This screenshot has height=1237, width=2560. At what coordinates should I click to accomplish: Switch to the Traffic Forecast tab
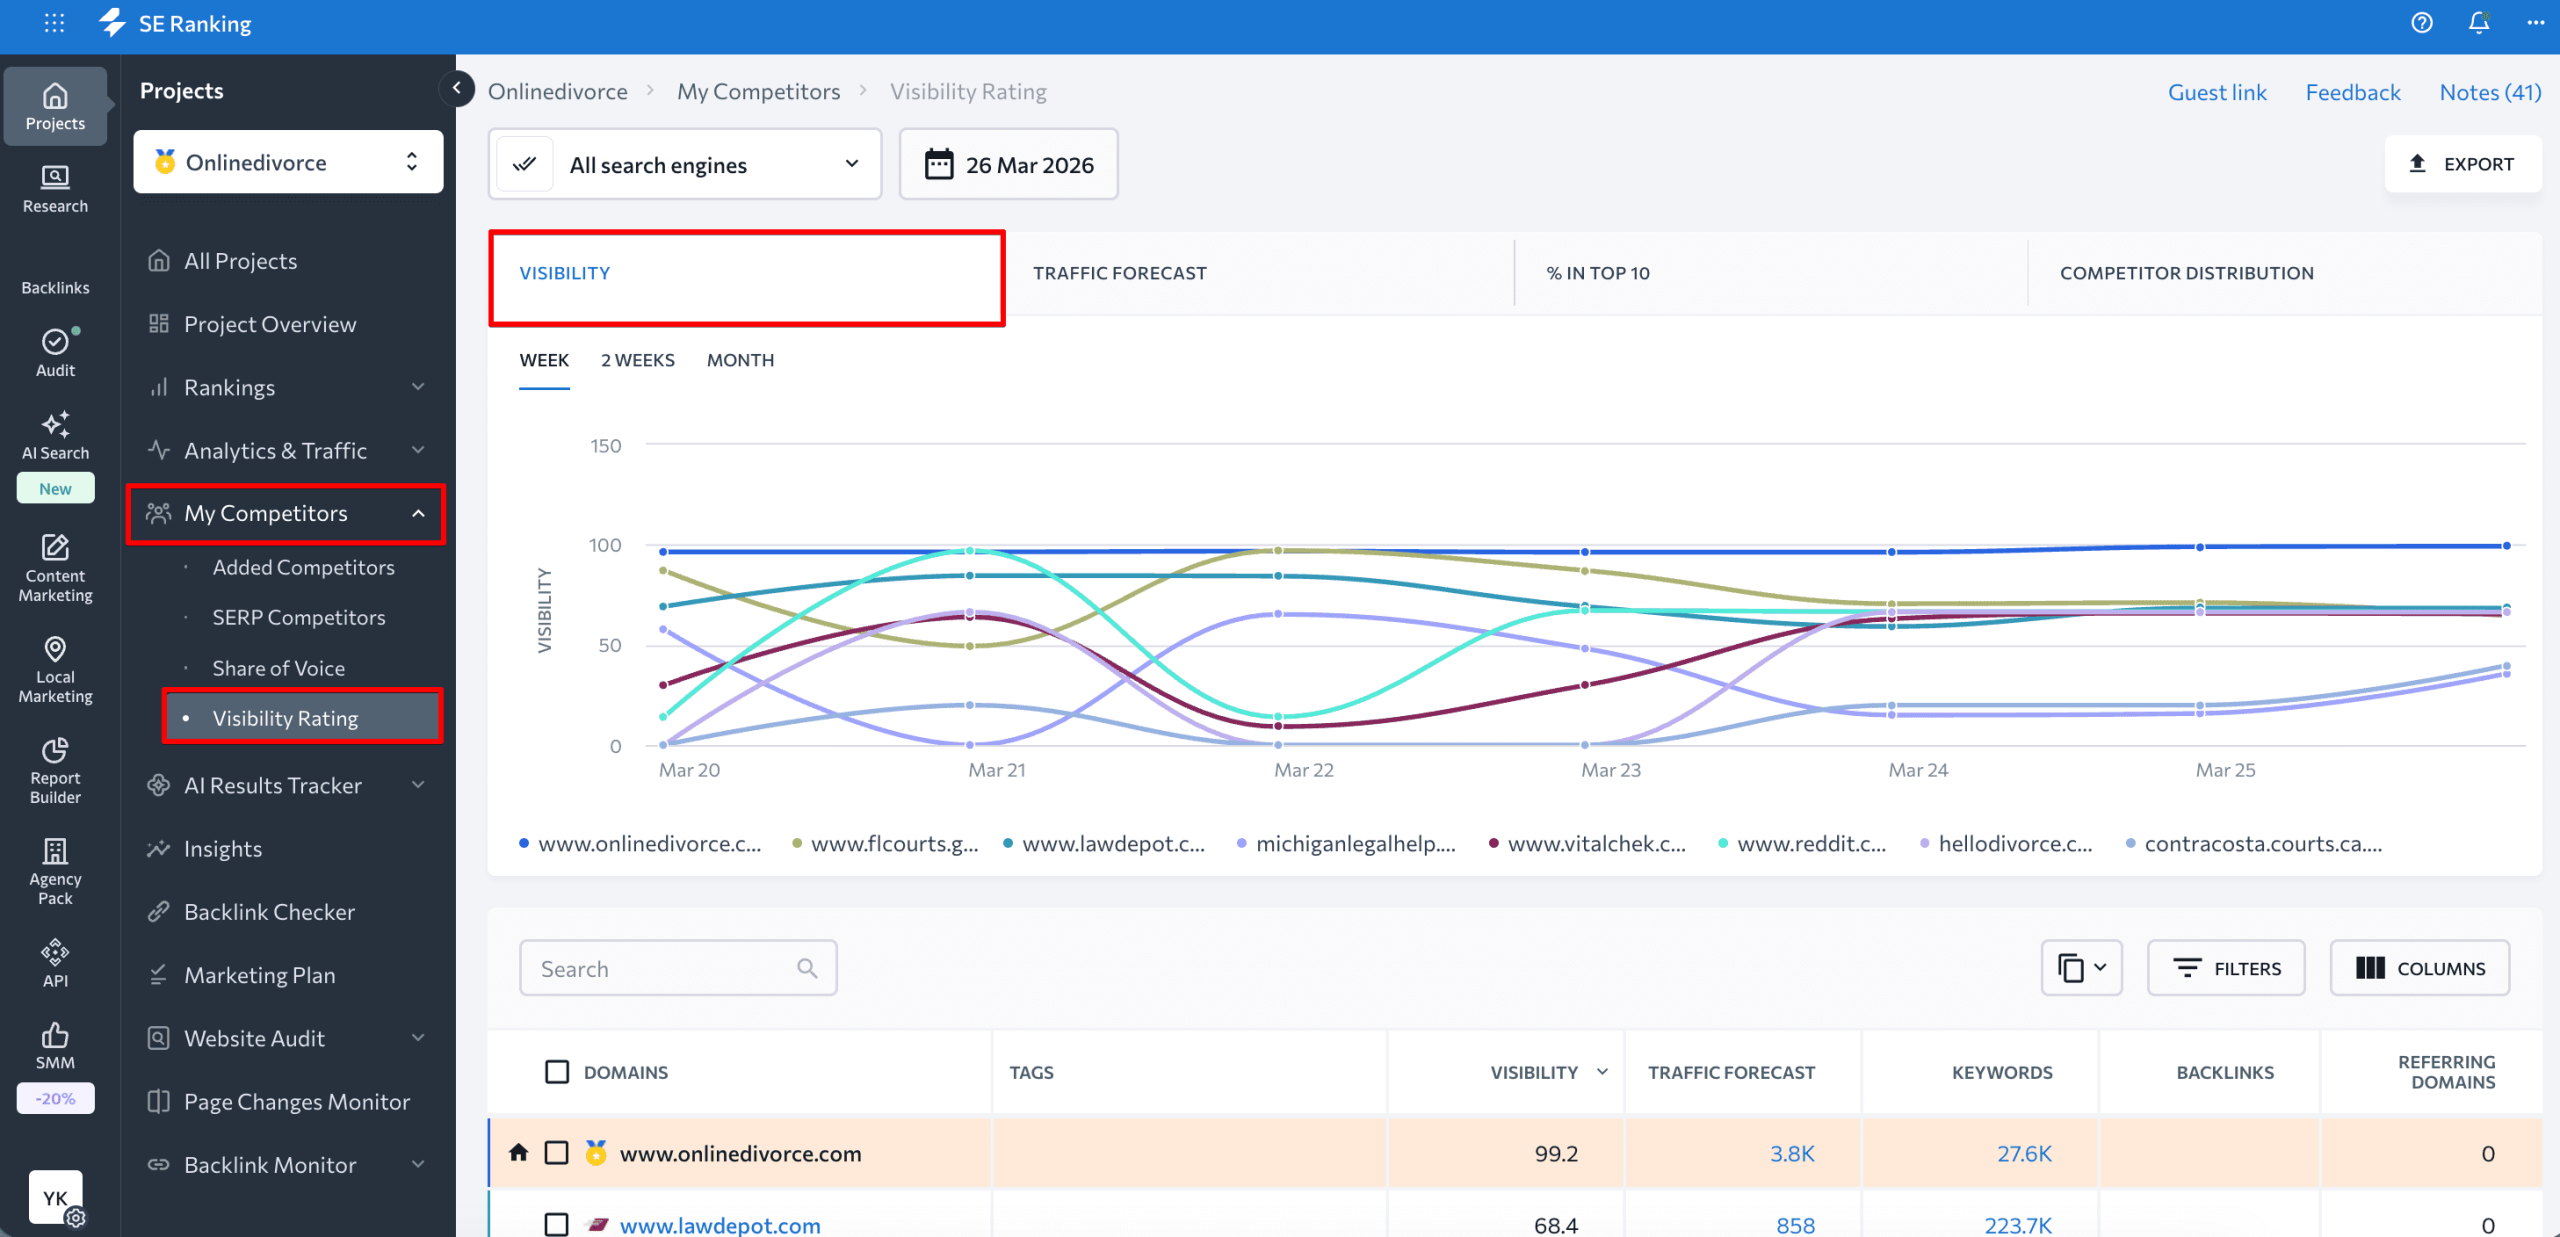pos(1120,272)
